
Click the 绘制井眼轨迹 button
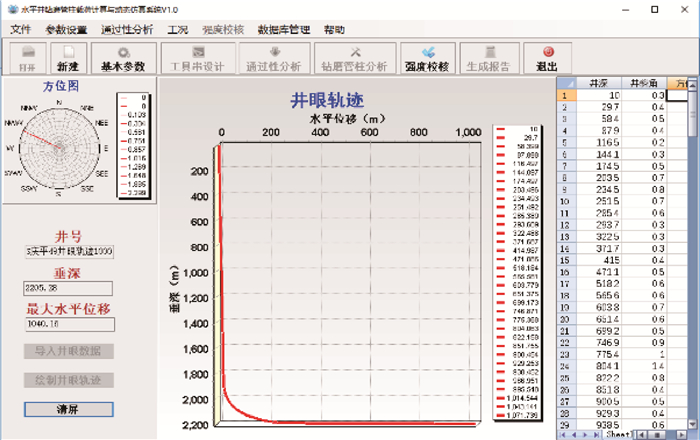[x=68, y=380]
